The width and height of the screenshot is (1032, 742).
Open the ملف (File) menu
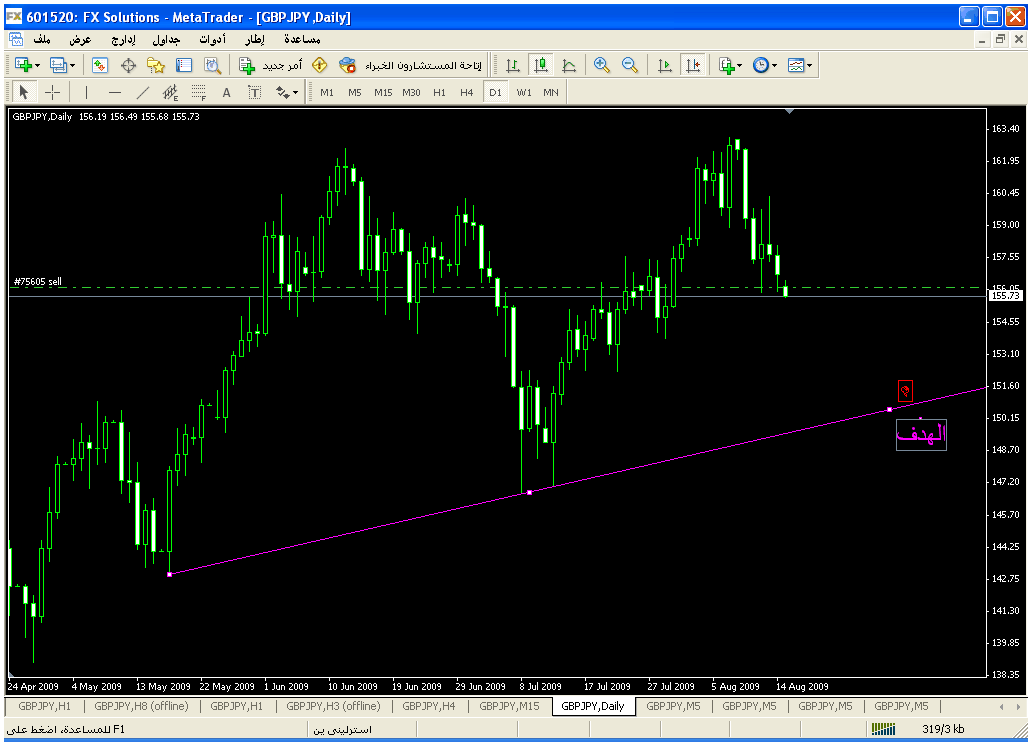(42, 39)
